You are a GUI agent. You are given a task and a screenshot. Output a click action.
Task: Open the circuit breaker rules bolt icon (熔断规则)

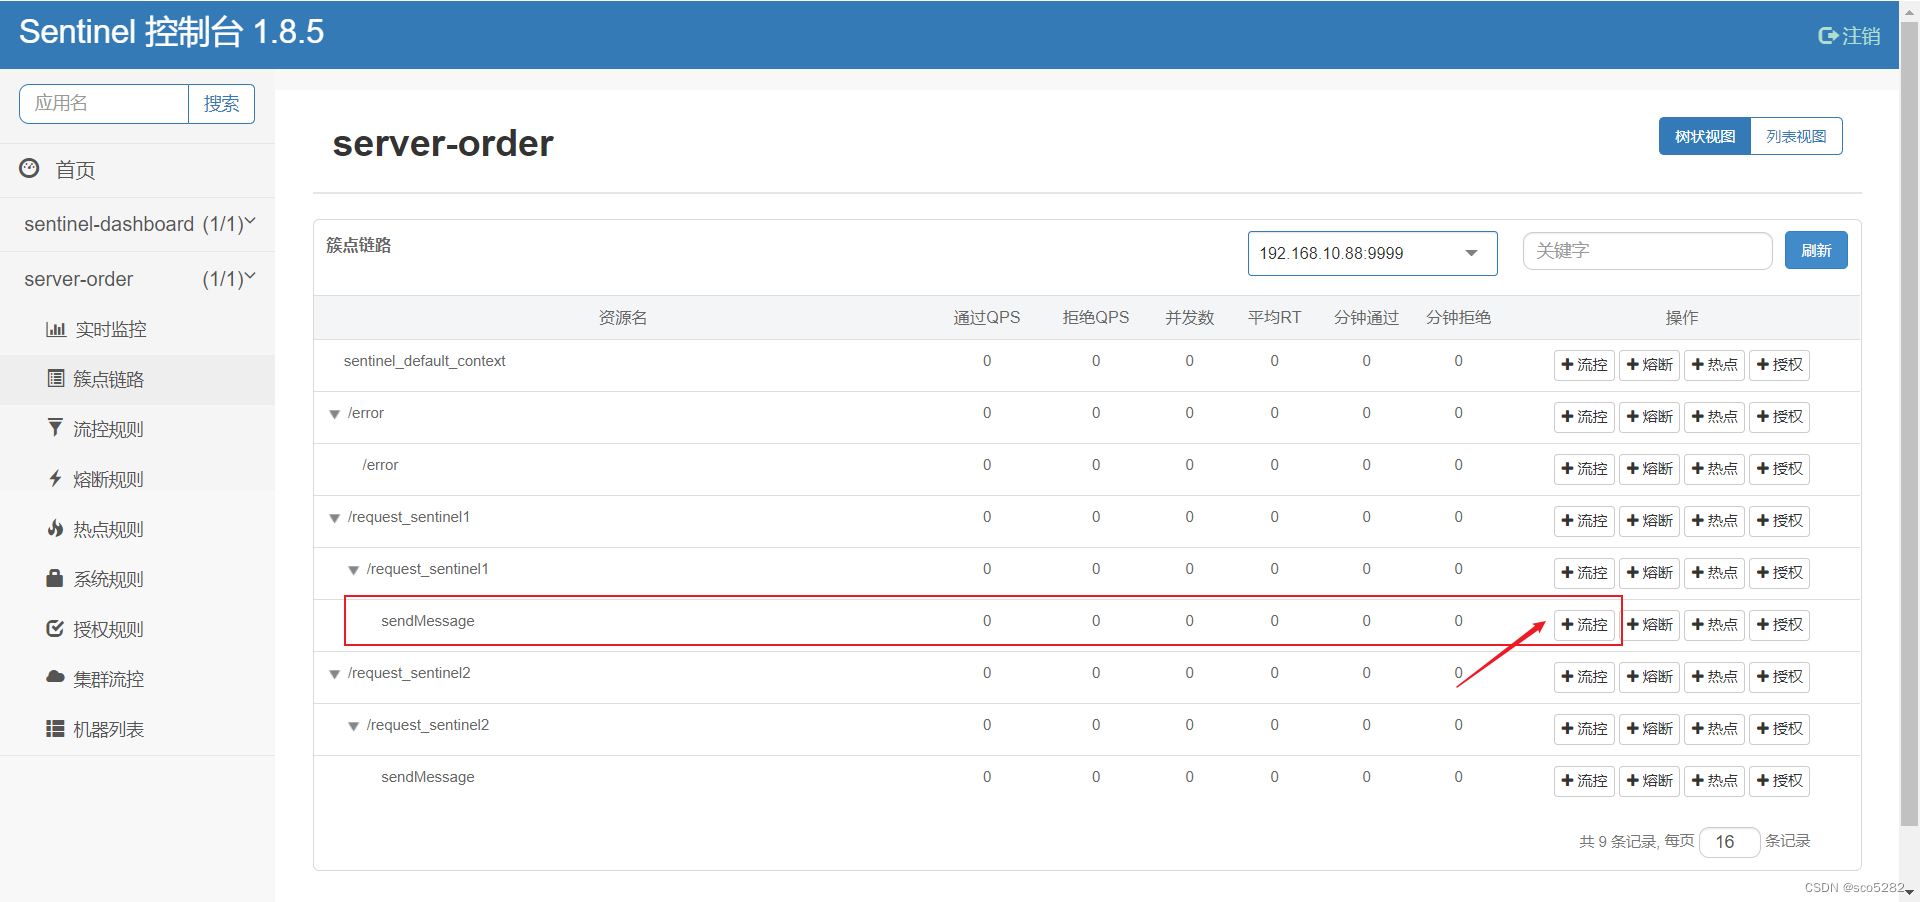[x=55, y=478]
